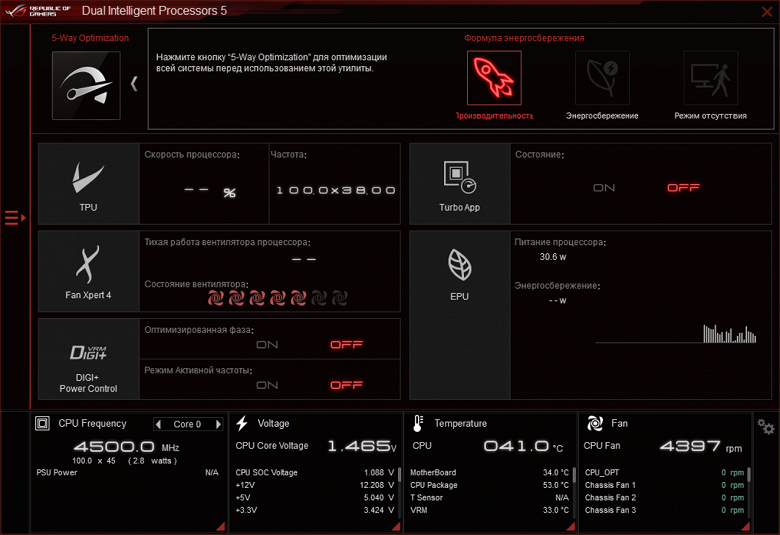Image resolution: width=780 pixels, height=535 pixels.
Task: Click the Fan monitor icon
Action: click(595, 424)
